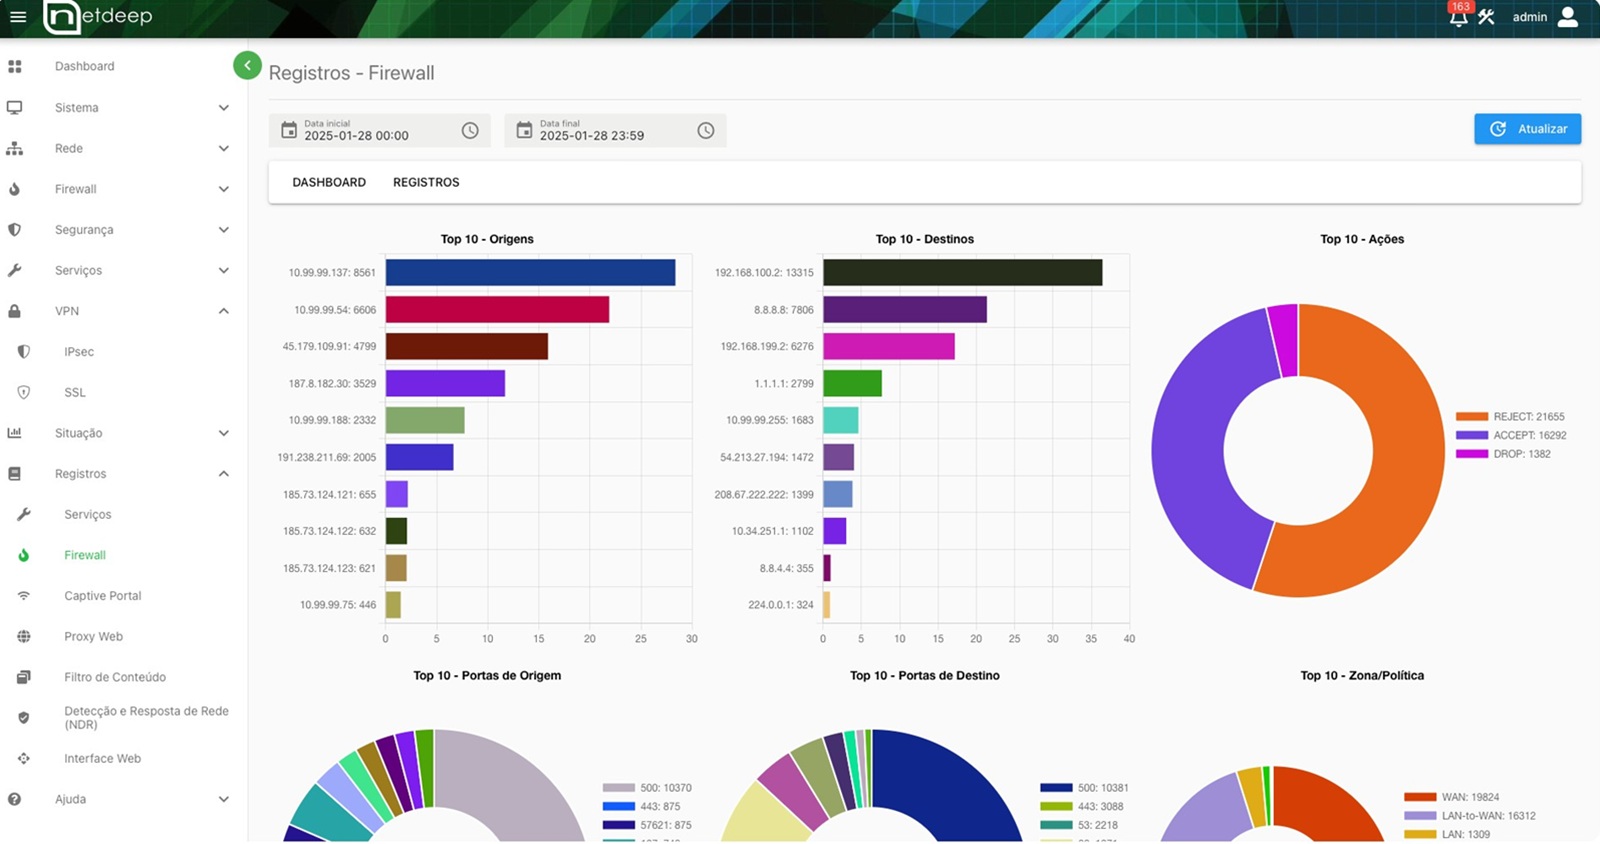Switch to the REGISTROS tab
Image resolution: width=1600 pixels, height=844 pixels.
pos(426,182)
